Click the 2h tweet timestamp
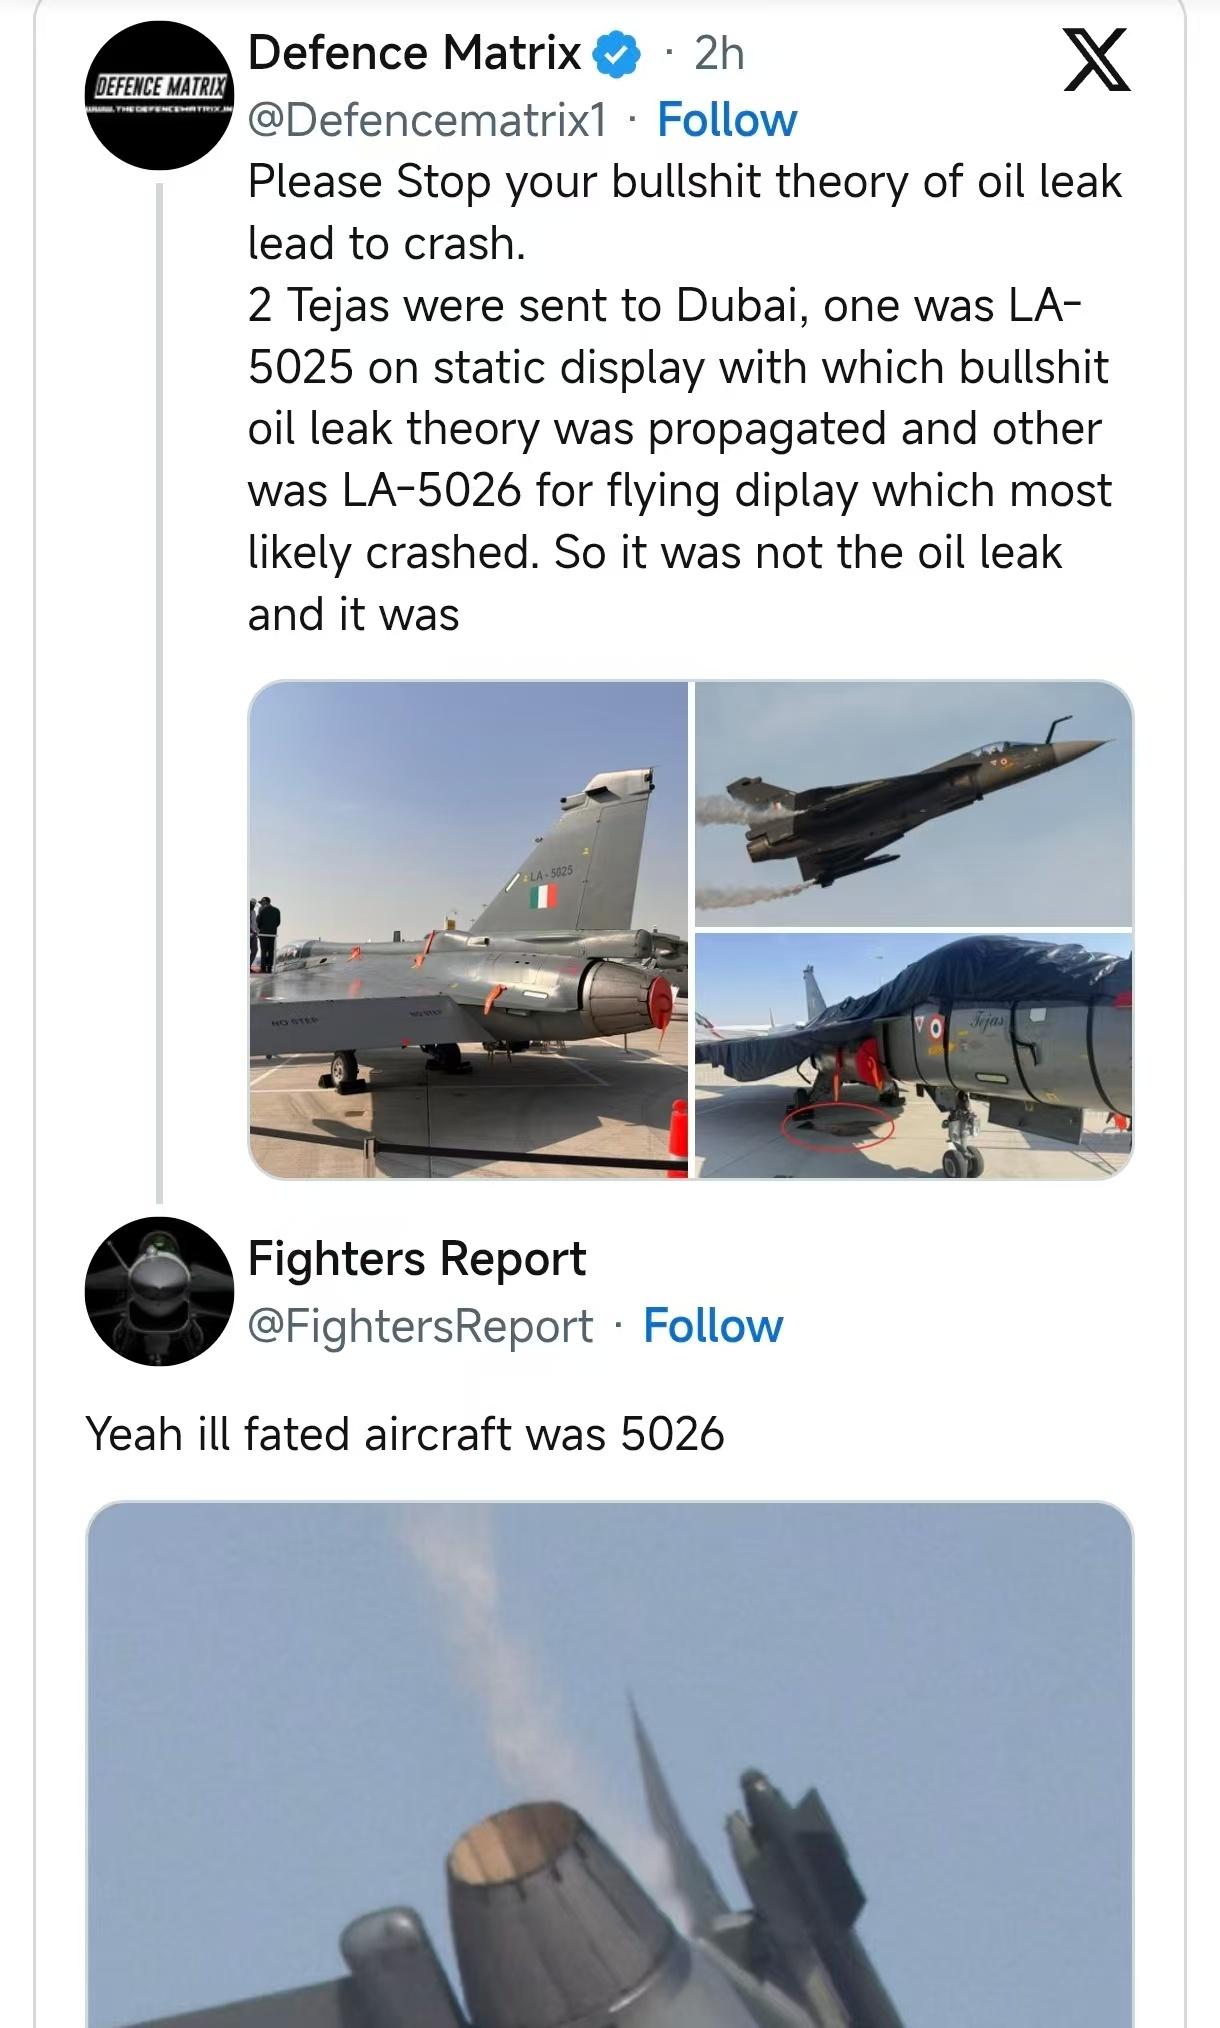Image resolution: width=1220 pixels, height=2028 pixels. click(x=719, y=53)
